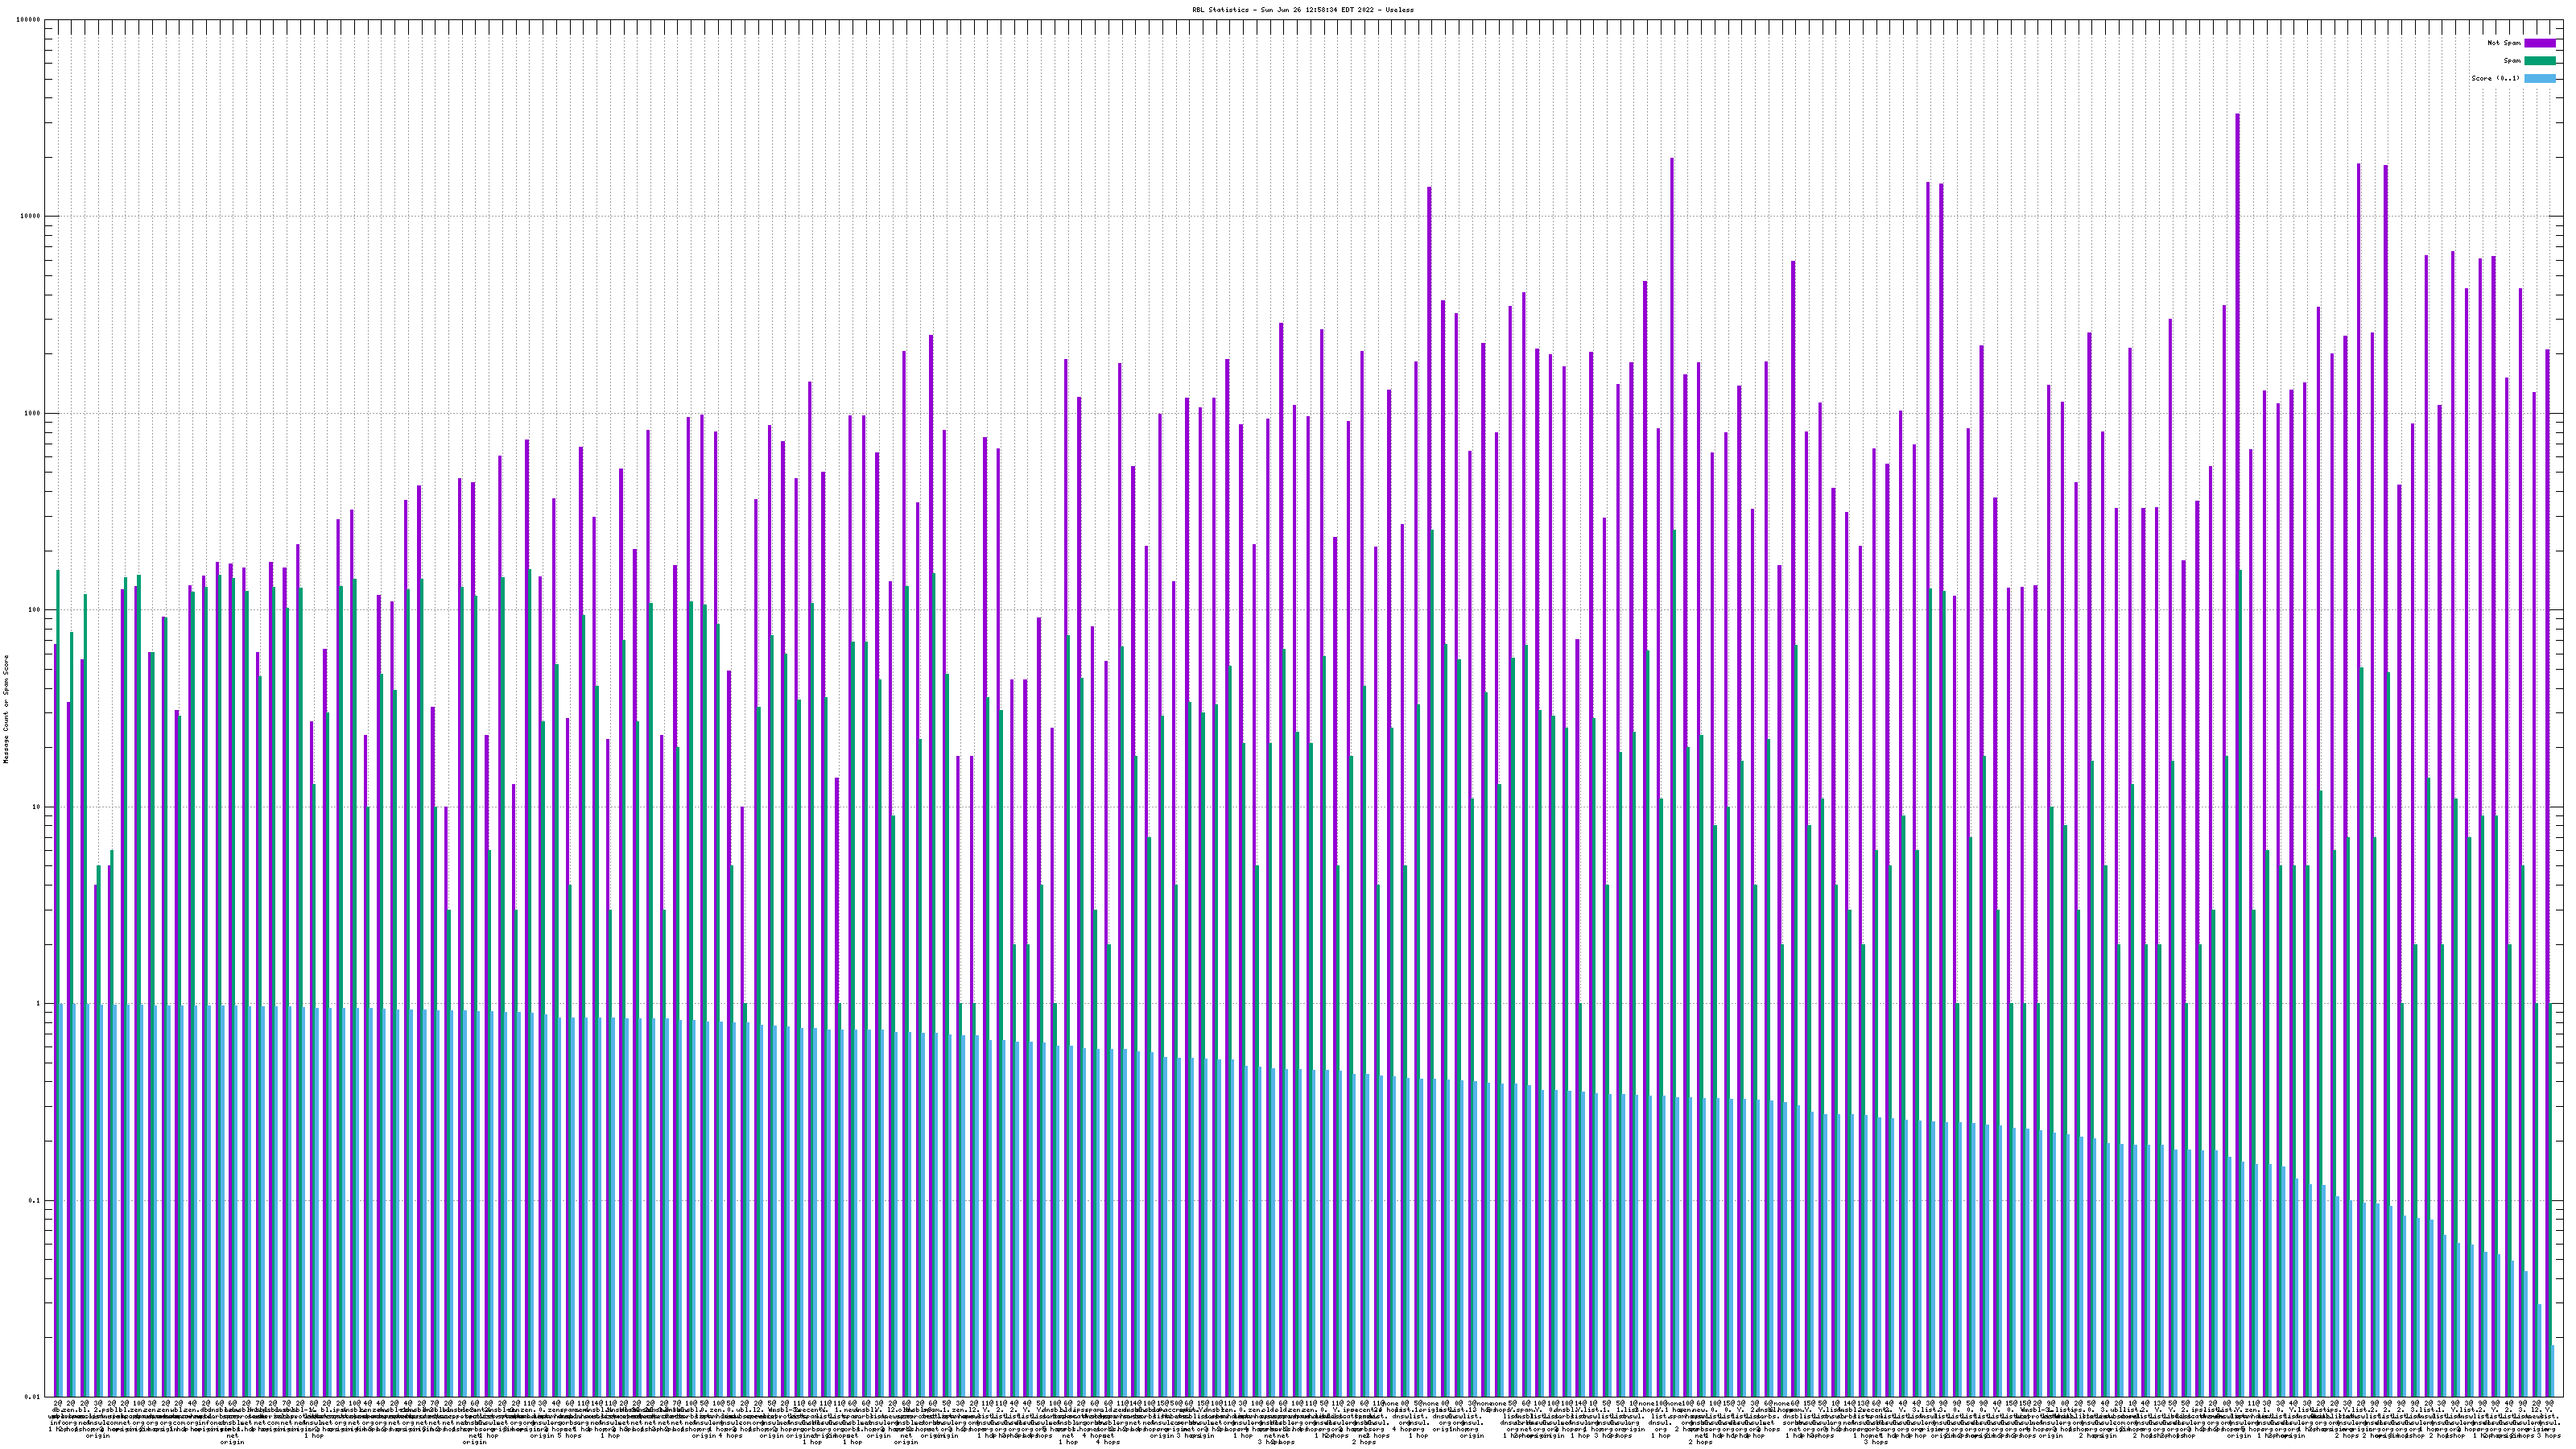Select the "Not Spam" legend label
The image size is (2576, 1449).
(2504, 43)
